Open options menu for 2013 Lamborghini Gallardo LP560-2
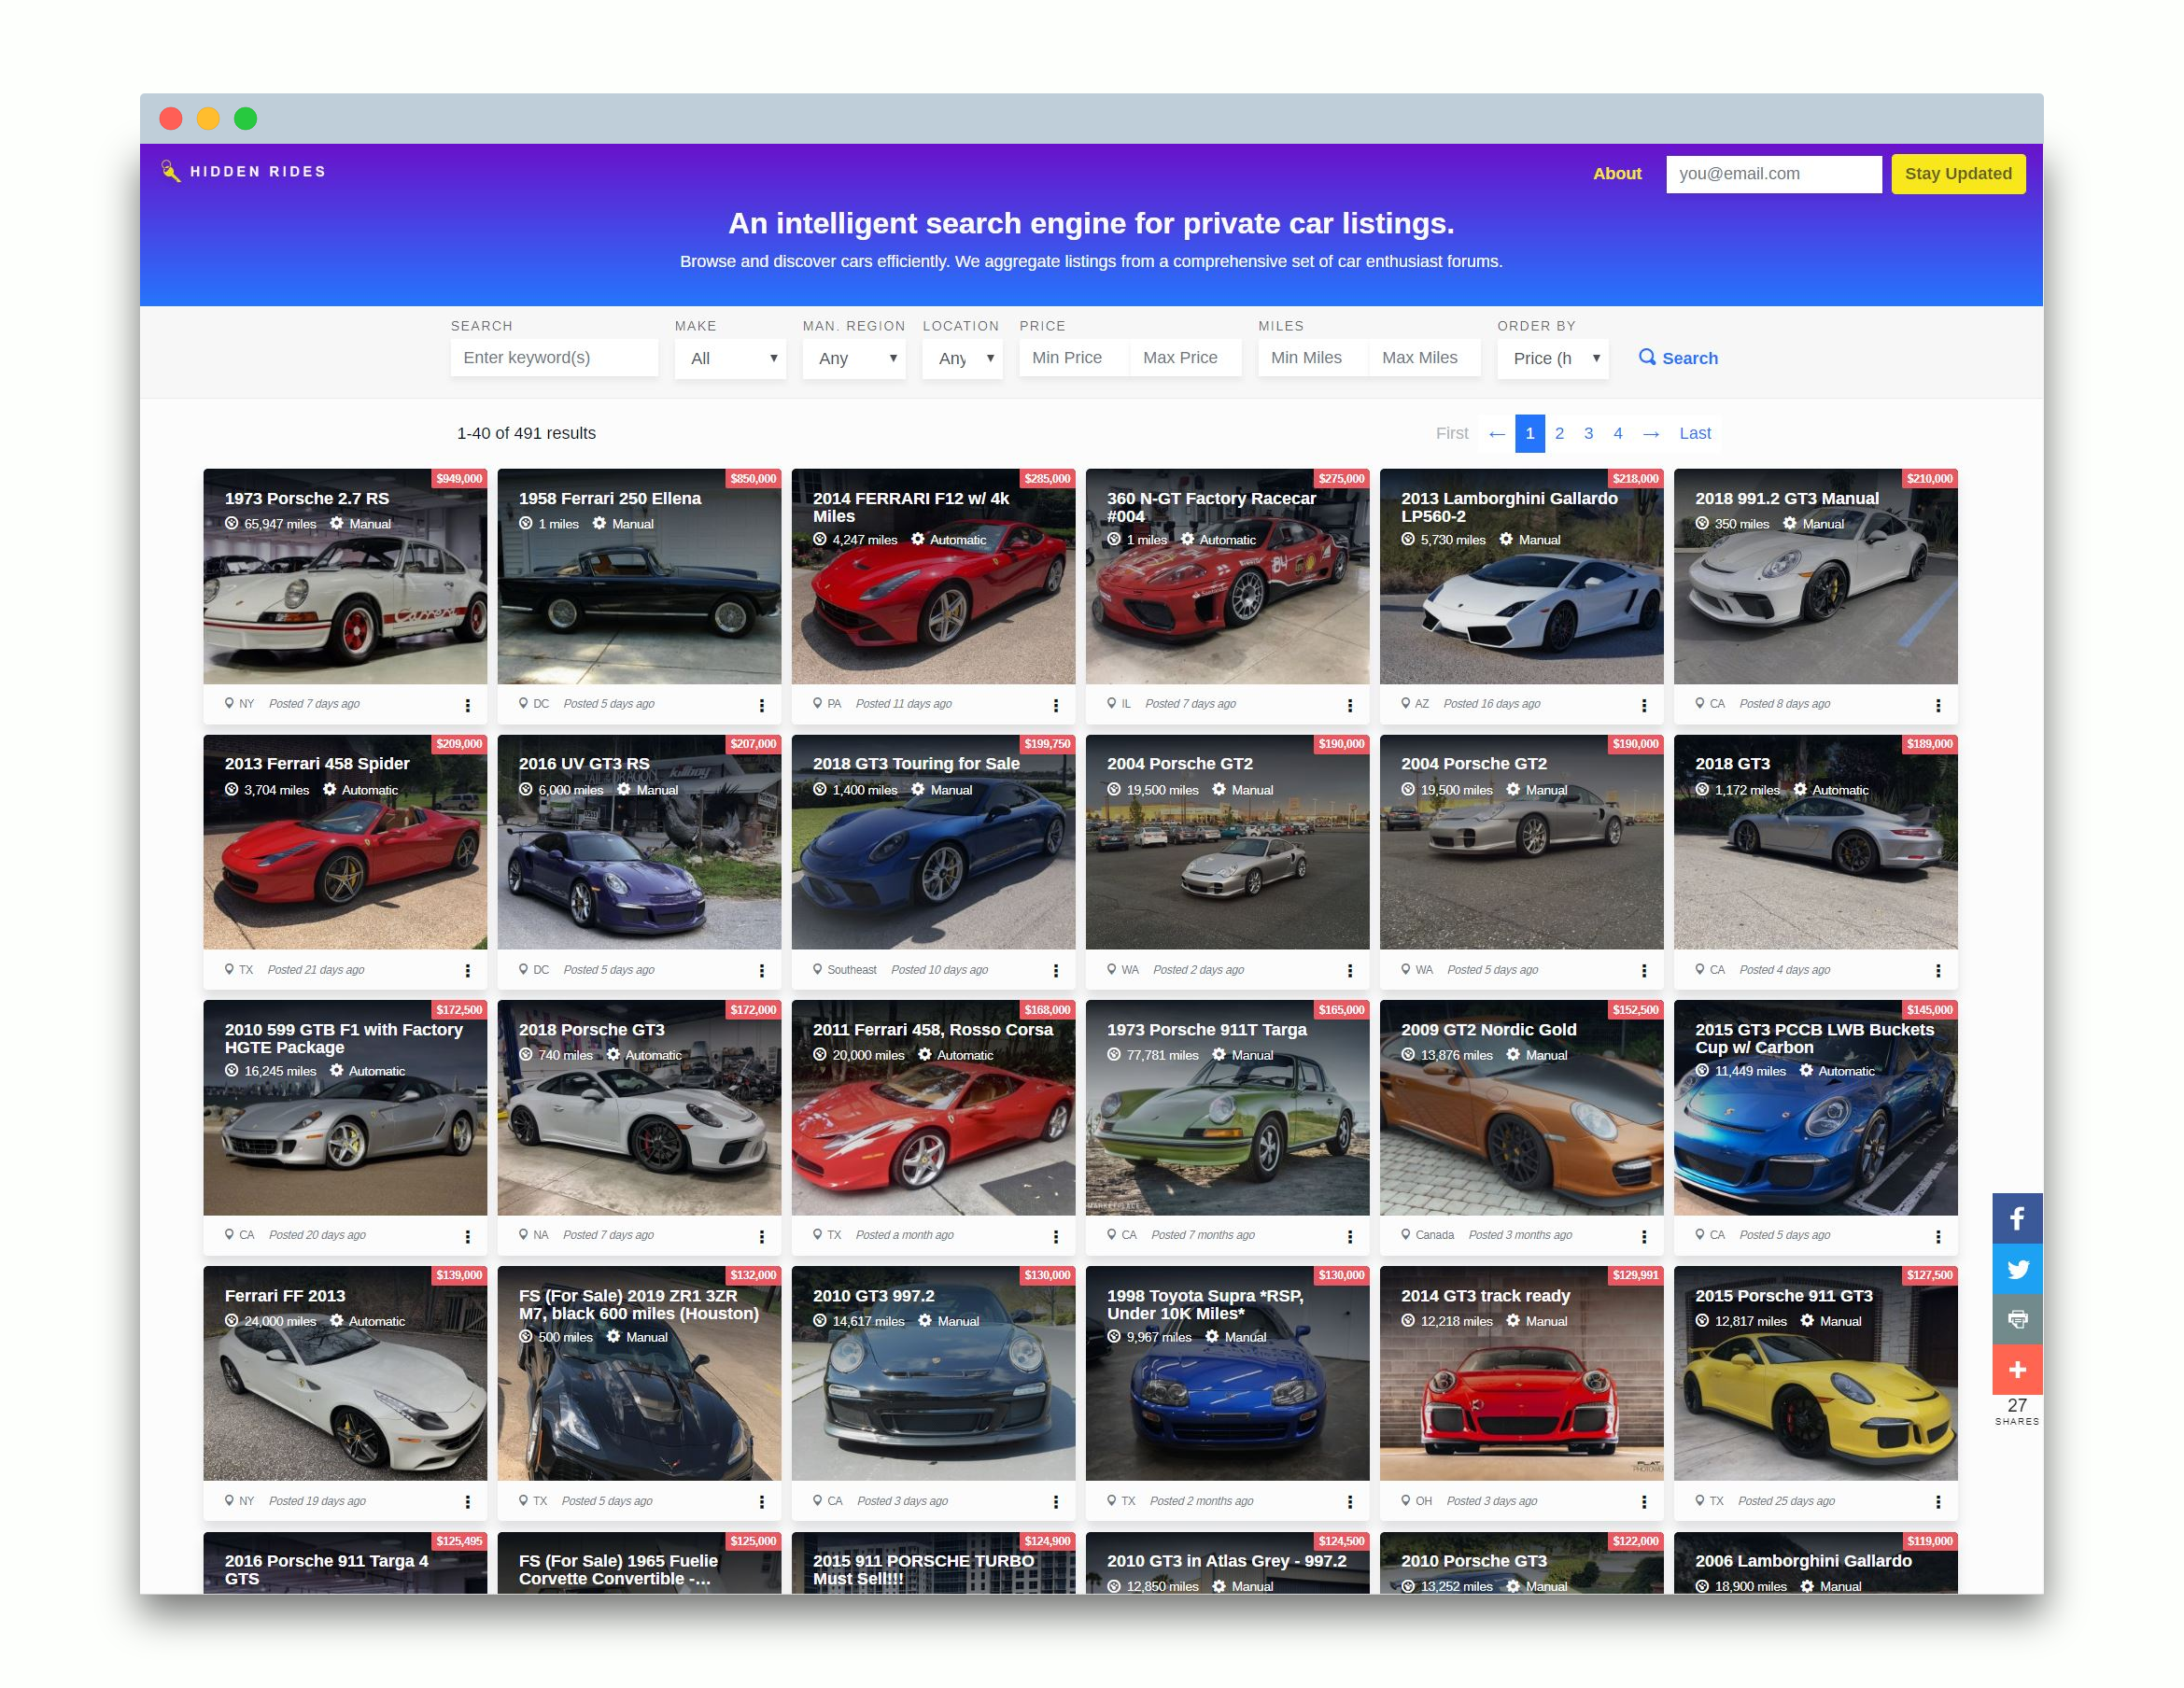The height and width of the screenshot is (1688, 2184). click(1643, 705)
